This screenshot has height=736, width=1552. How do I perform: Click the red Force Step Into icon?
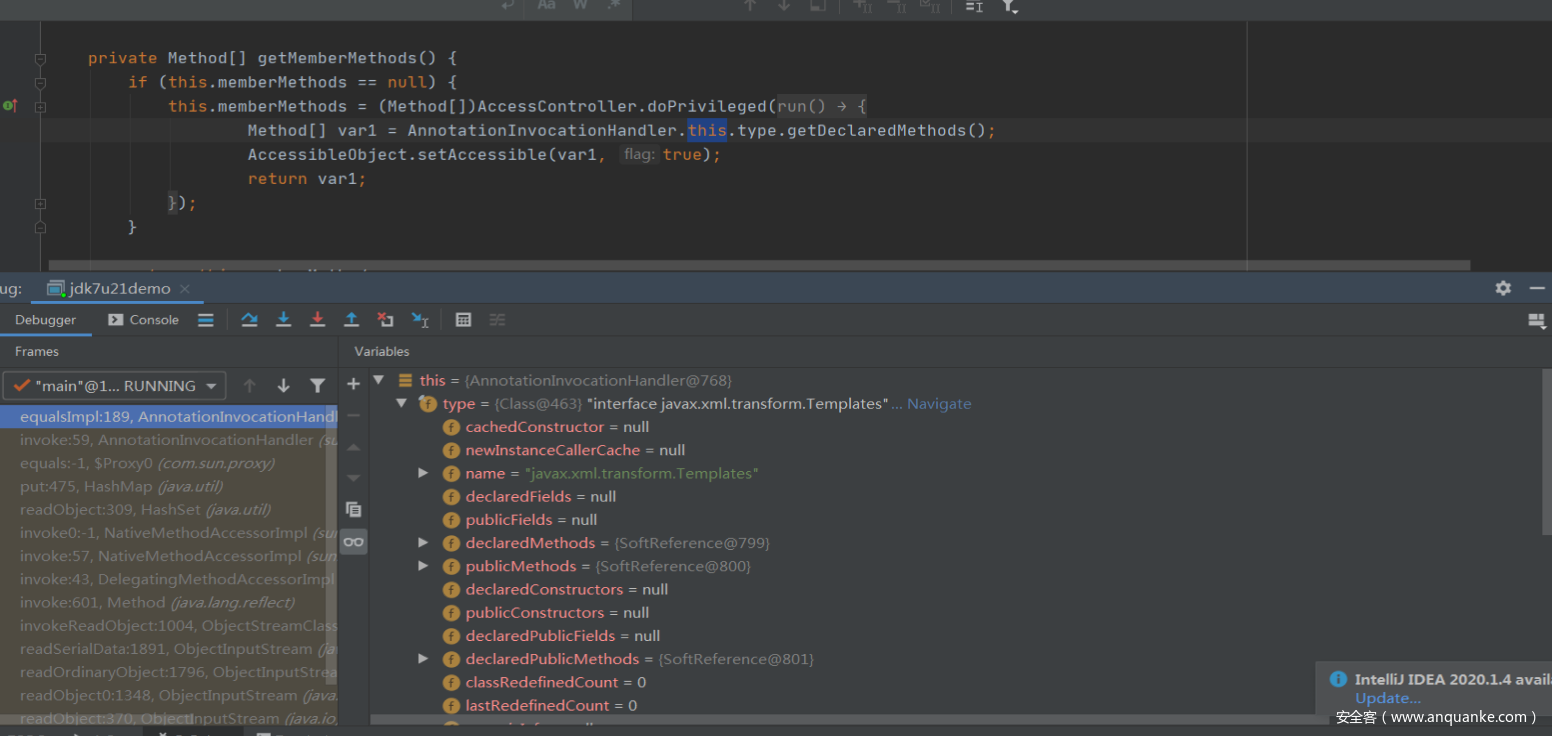pos(317,320)
